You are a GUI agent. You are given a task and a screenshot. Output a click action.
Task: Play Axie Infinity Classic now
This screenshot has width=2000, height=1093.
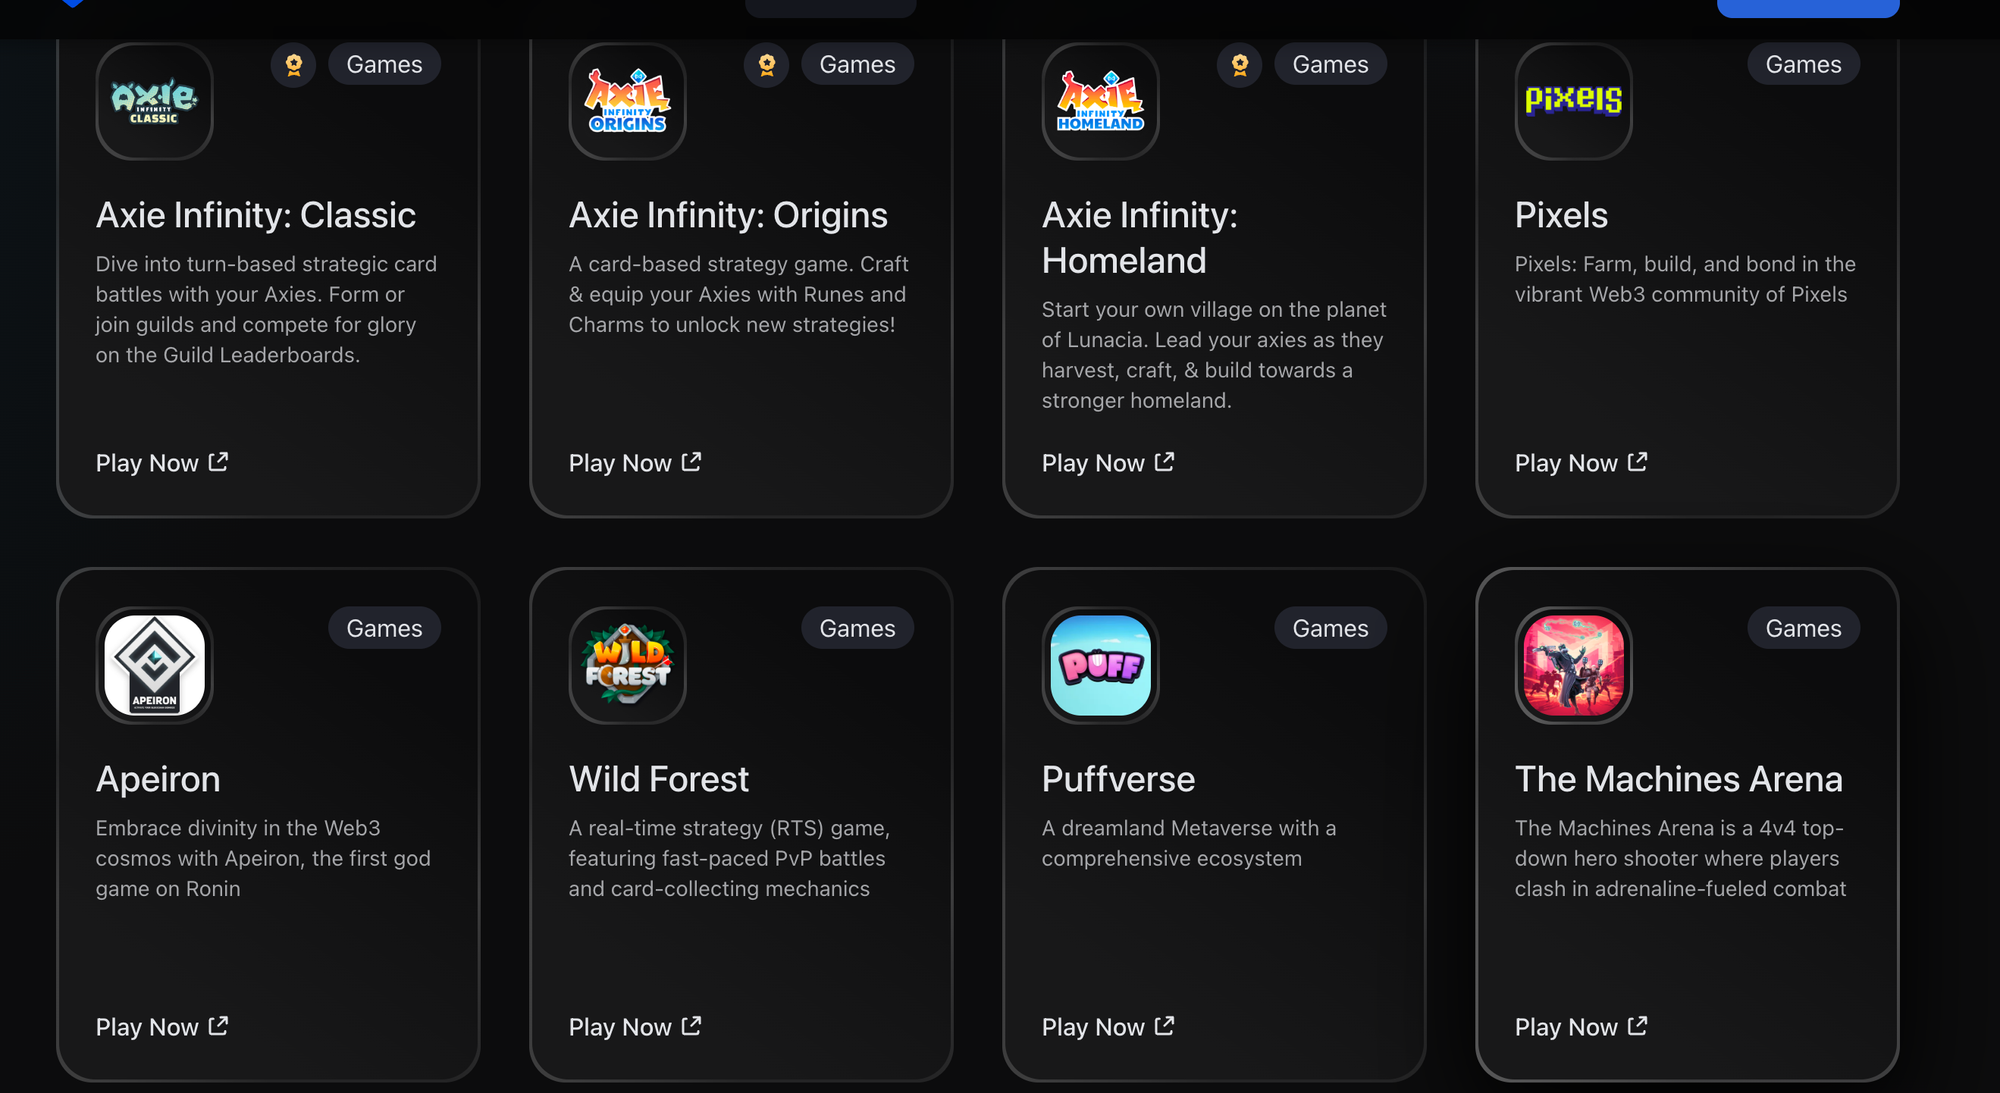coord(160,463)
